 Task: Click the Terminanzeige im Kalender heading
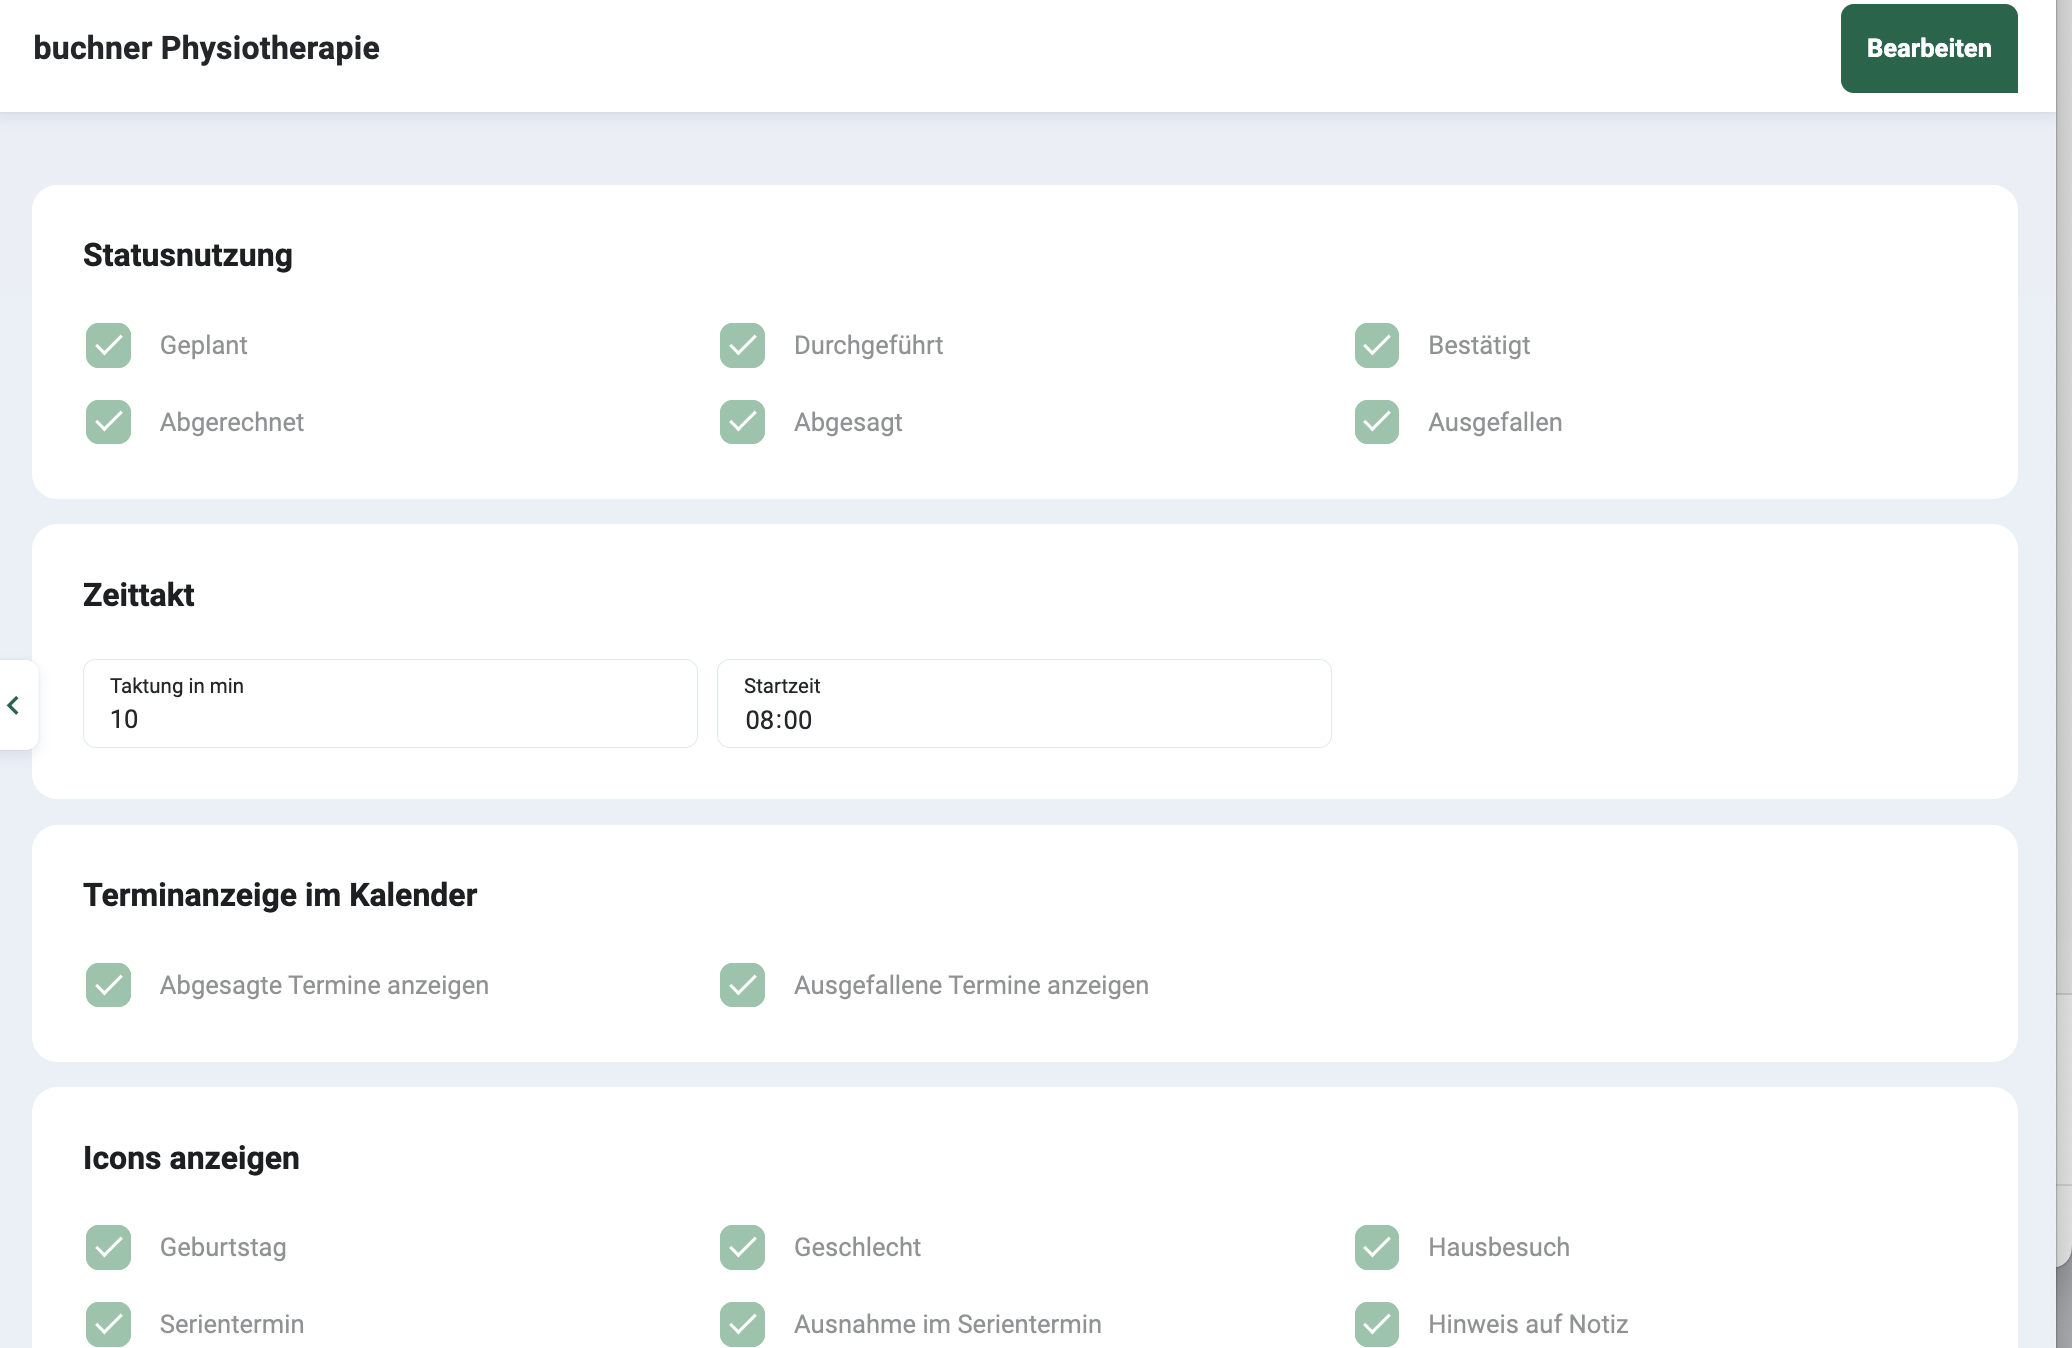click(280, 895)
